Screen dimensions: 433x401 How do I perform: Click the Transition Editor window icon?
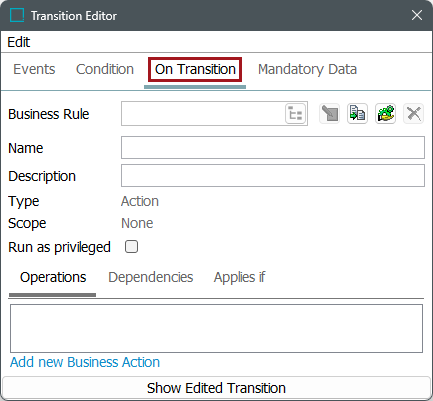coord(17,15)
